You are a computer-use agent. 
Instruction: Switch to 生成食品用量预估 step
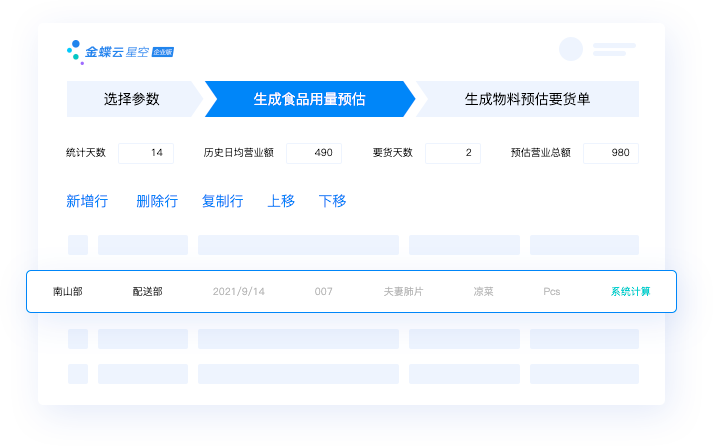click(309, 99)
